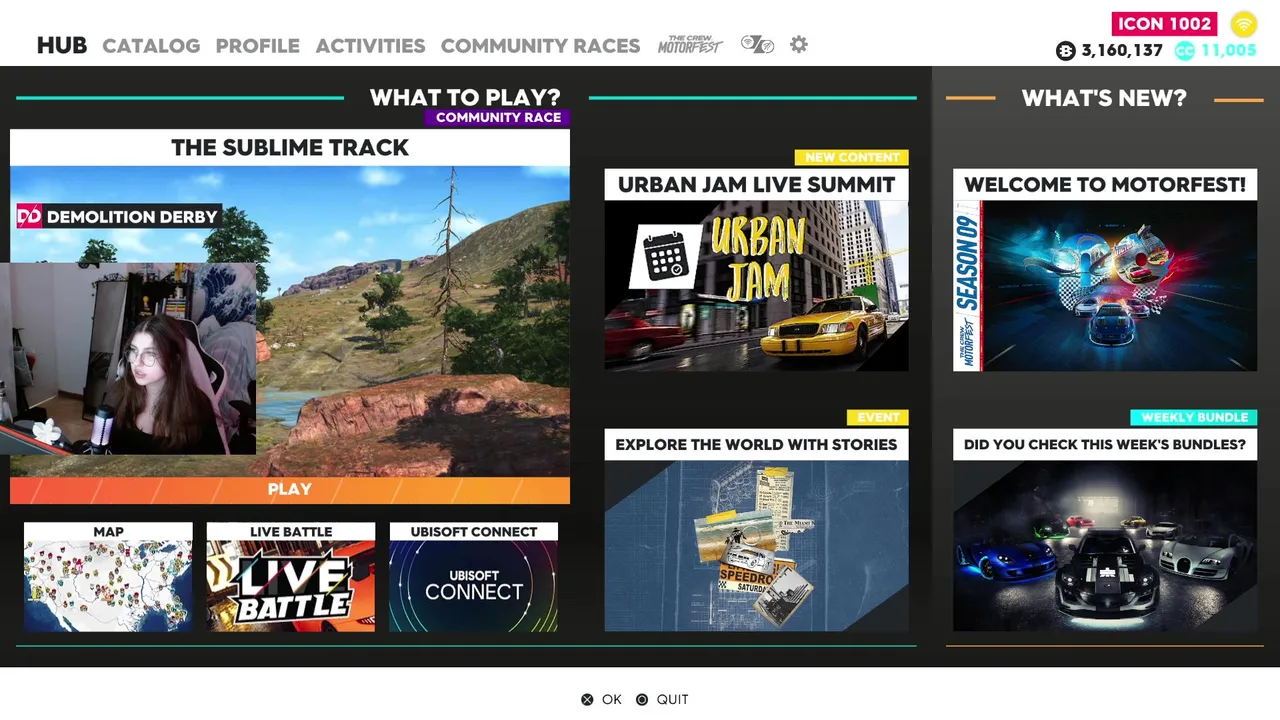Open the weekly bundles card
The image size is (1280, 720).
tap(1105, 531)
